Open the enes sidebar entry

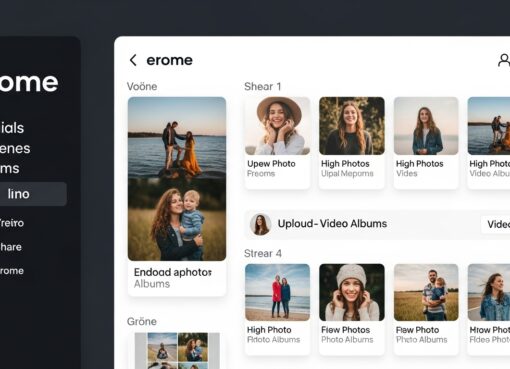pos(15,148)
